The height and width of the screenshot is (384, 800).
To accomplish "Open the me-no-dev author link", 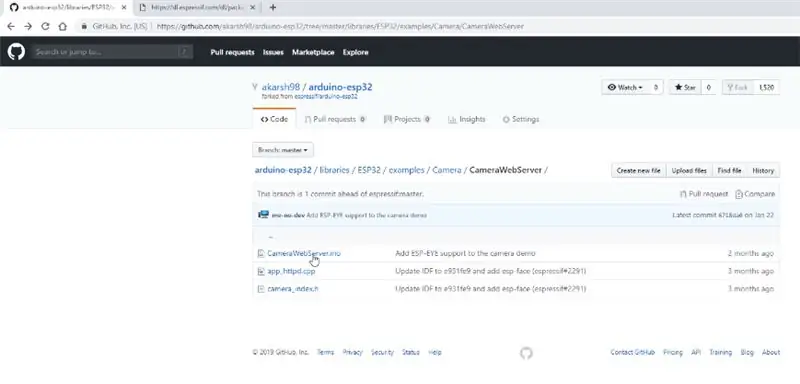I will point(288,215).
